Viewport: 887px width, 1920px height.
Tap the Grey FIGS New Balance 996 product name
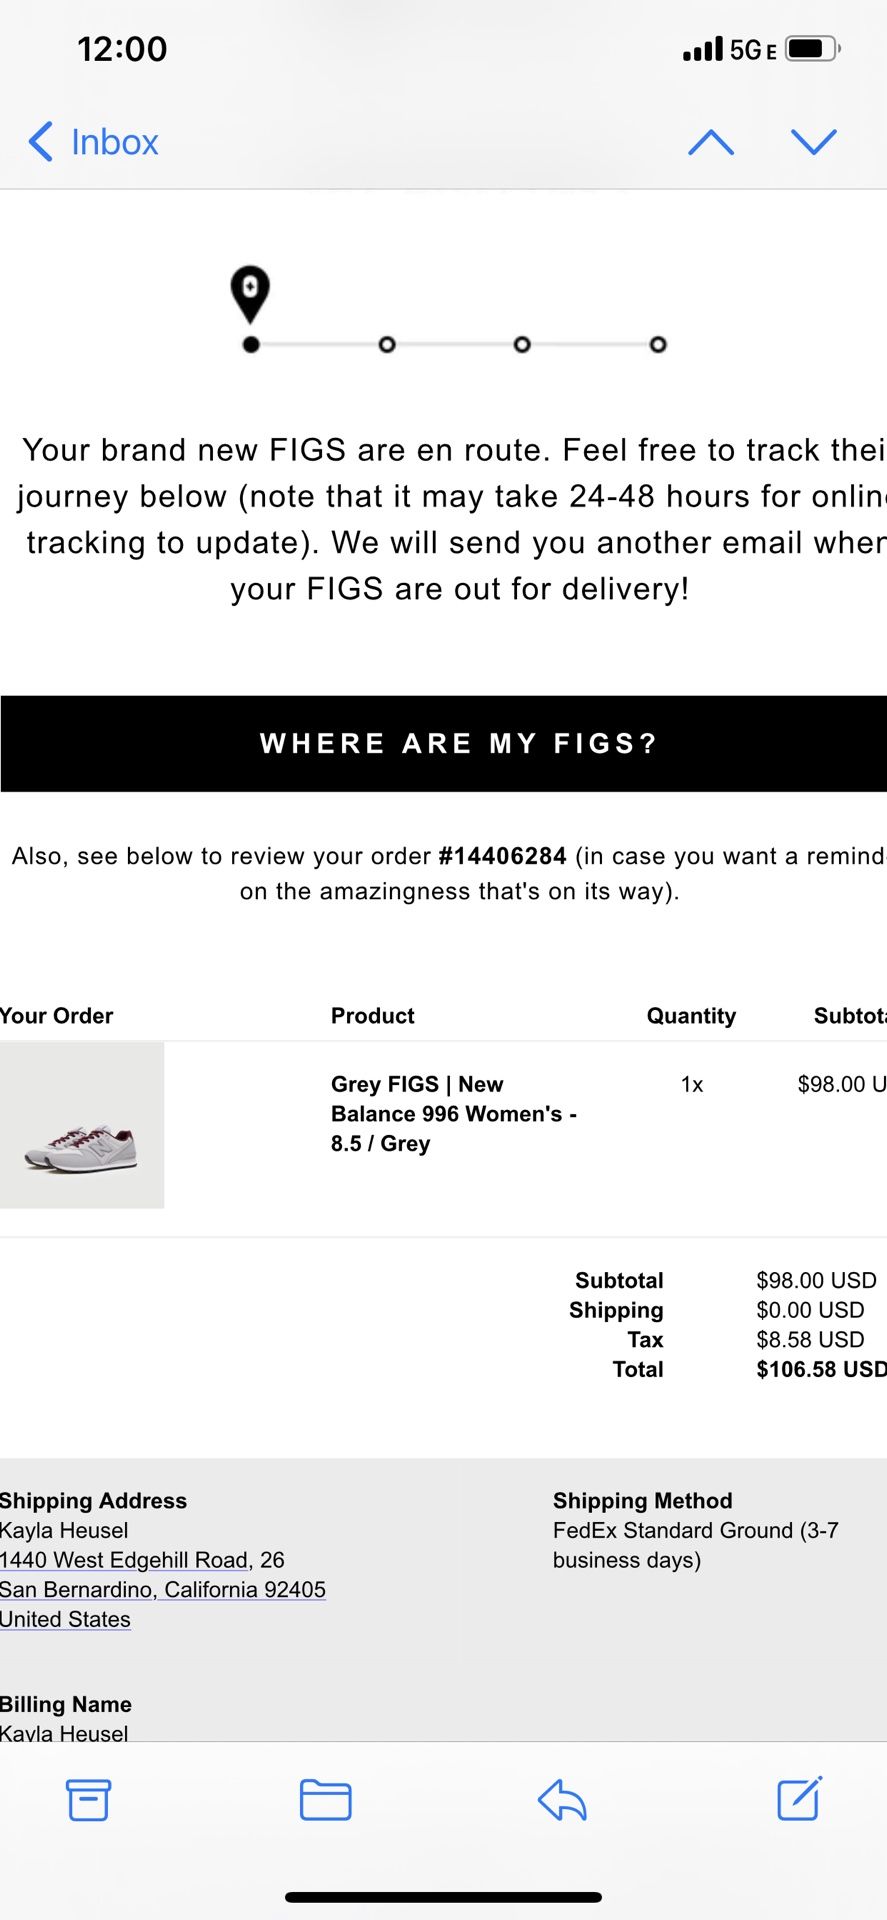point(453,1113)
